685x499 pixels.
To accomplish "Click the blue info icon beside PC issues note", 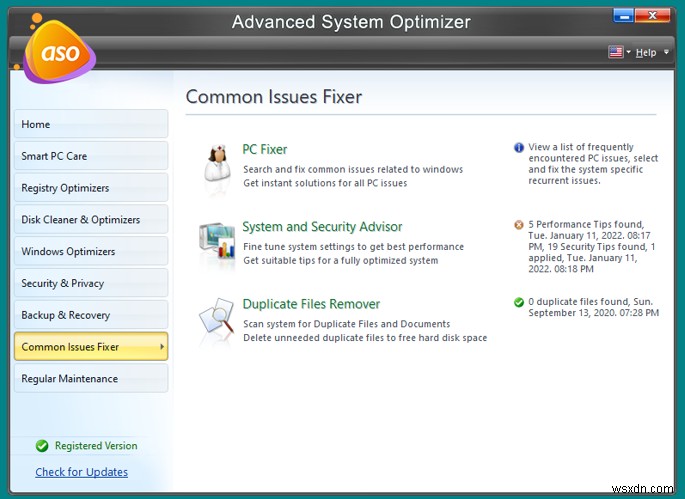I will pyautogui.click(x=519, y=147).
